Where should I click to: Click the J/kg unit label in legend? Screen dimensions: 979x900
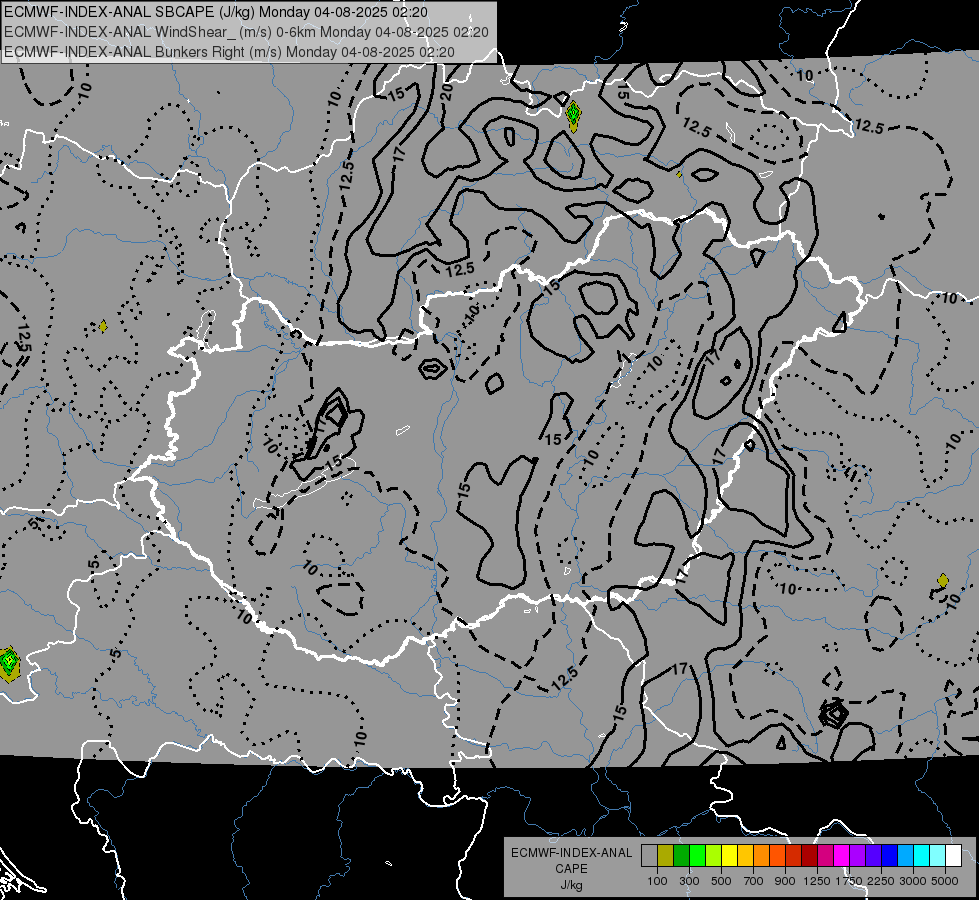(x=571, y=885)
